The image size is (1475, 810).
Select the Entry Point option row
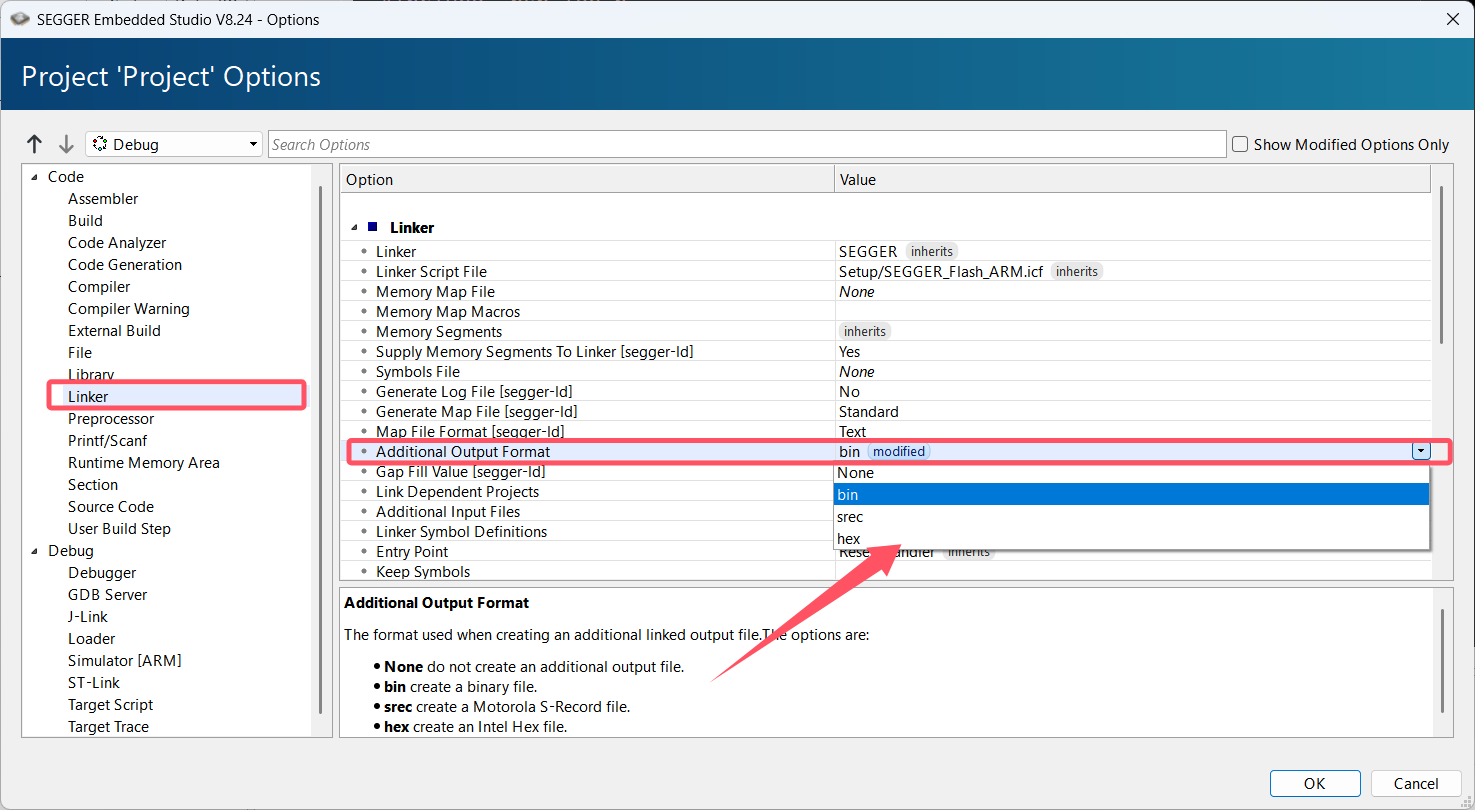[587, 552]
